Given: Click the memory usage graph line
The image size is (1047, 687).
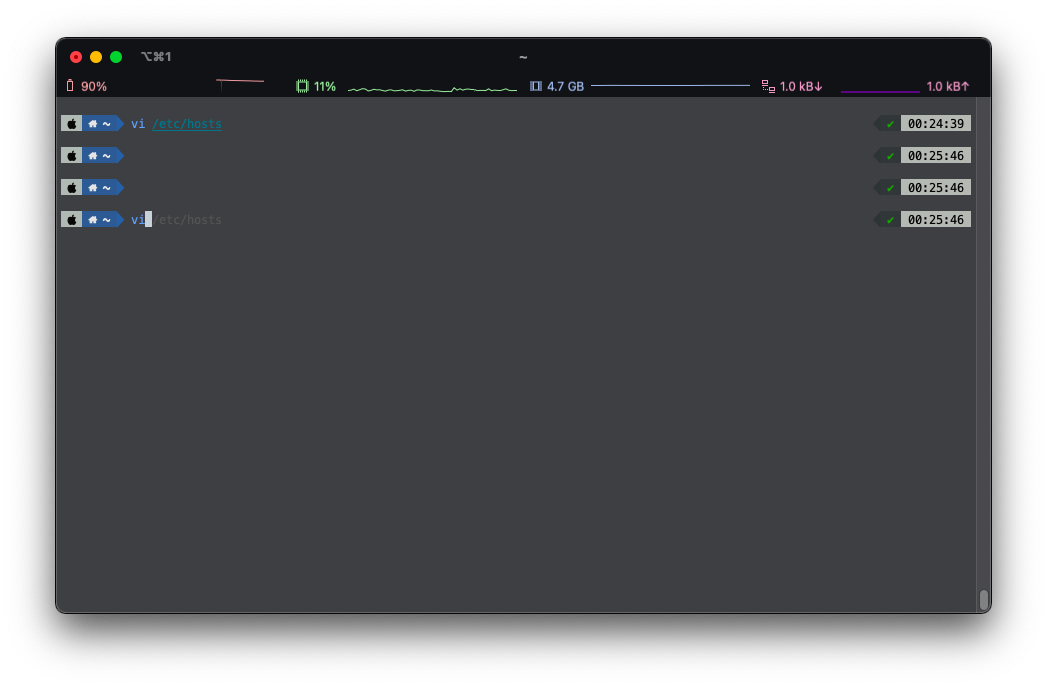Looking at the screenshot, I should 670,85.
